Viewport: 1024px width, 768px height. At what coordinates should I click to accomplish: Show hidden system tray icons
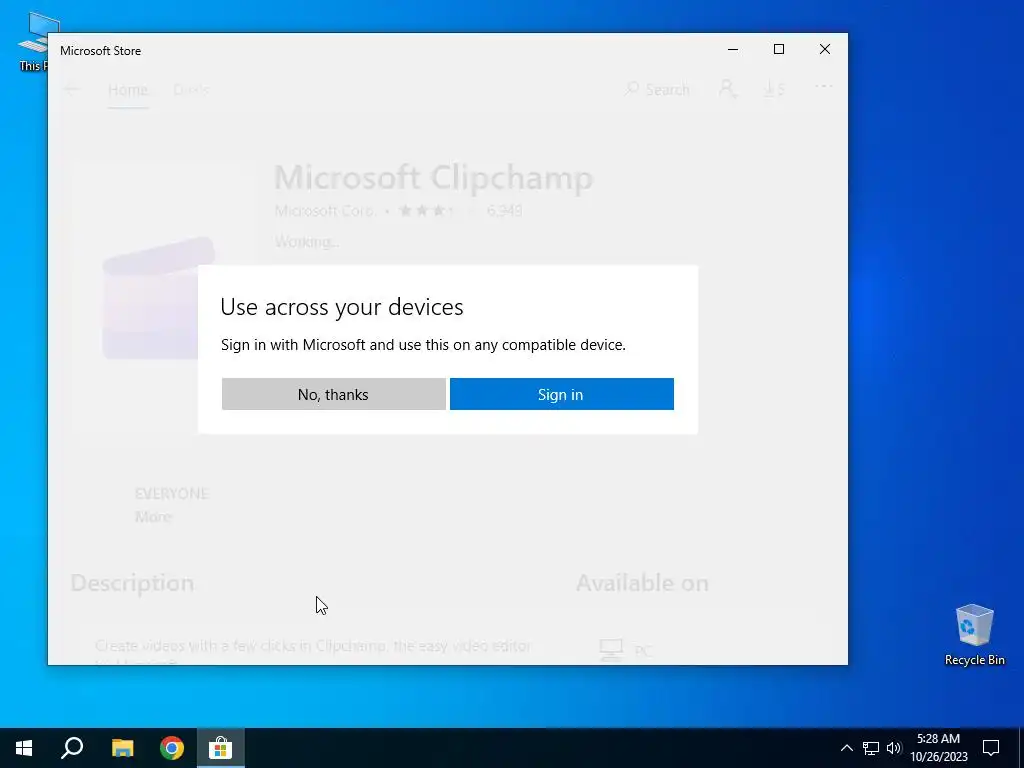846,748
